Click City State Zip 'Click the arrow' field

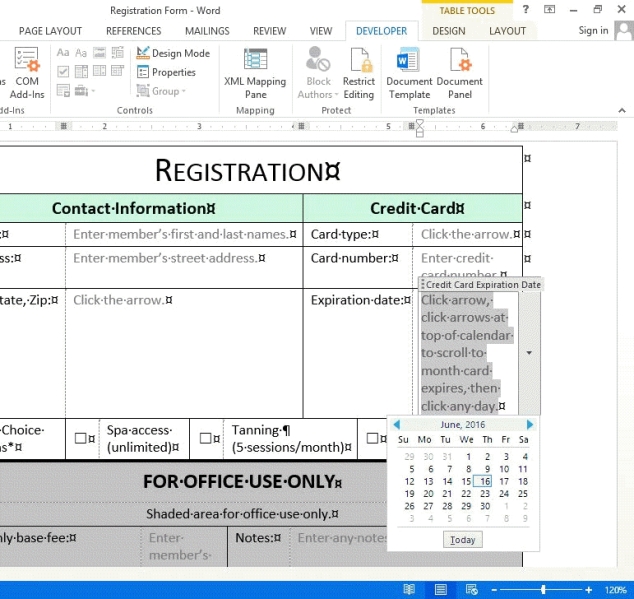[118, 300]
